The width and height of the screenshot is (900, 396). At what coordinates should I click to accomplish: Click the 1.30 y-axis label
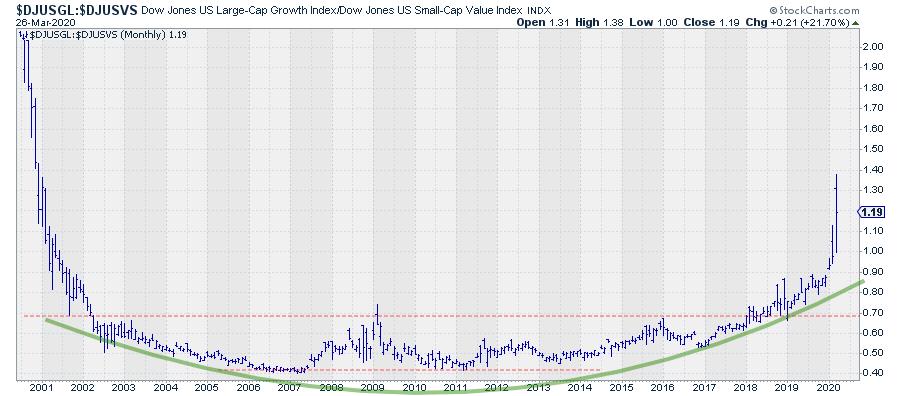[872, 189]
